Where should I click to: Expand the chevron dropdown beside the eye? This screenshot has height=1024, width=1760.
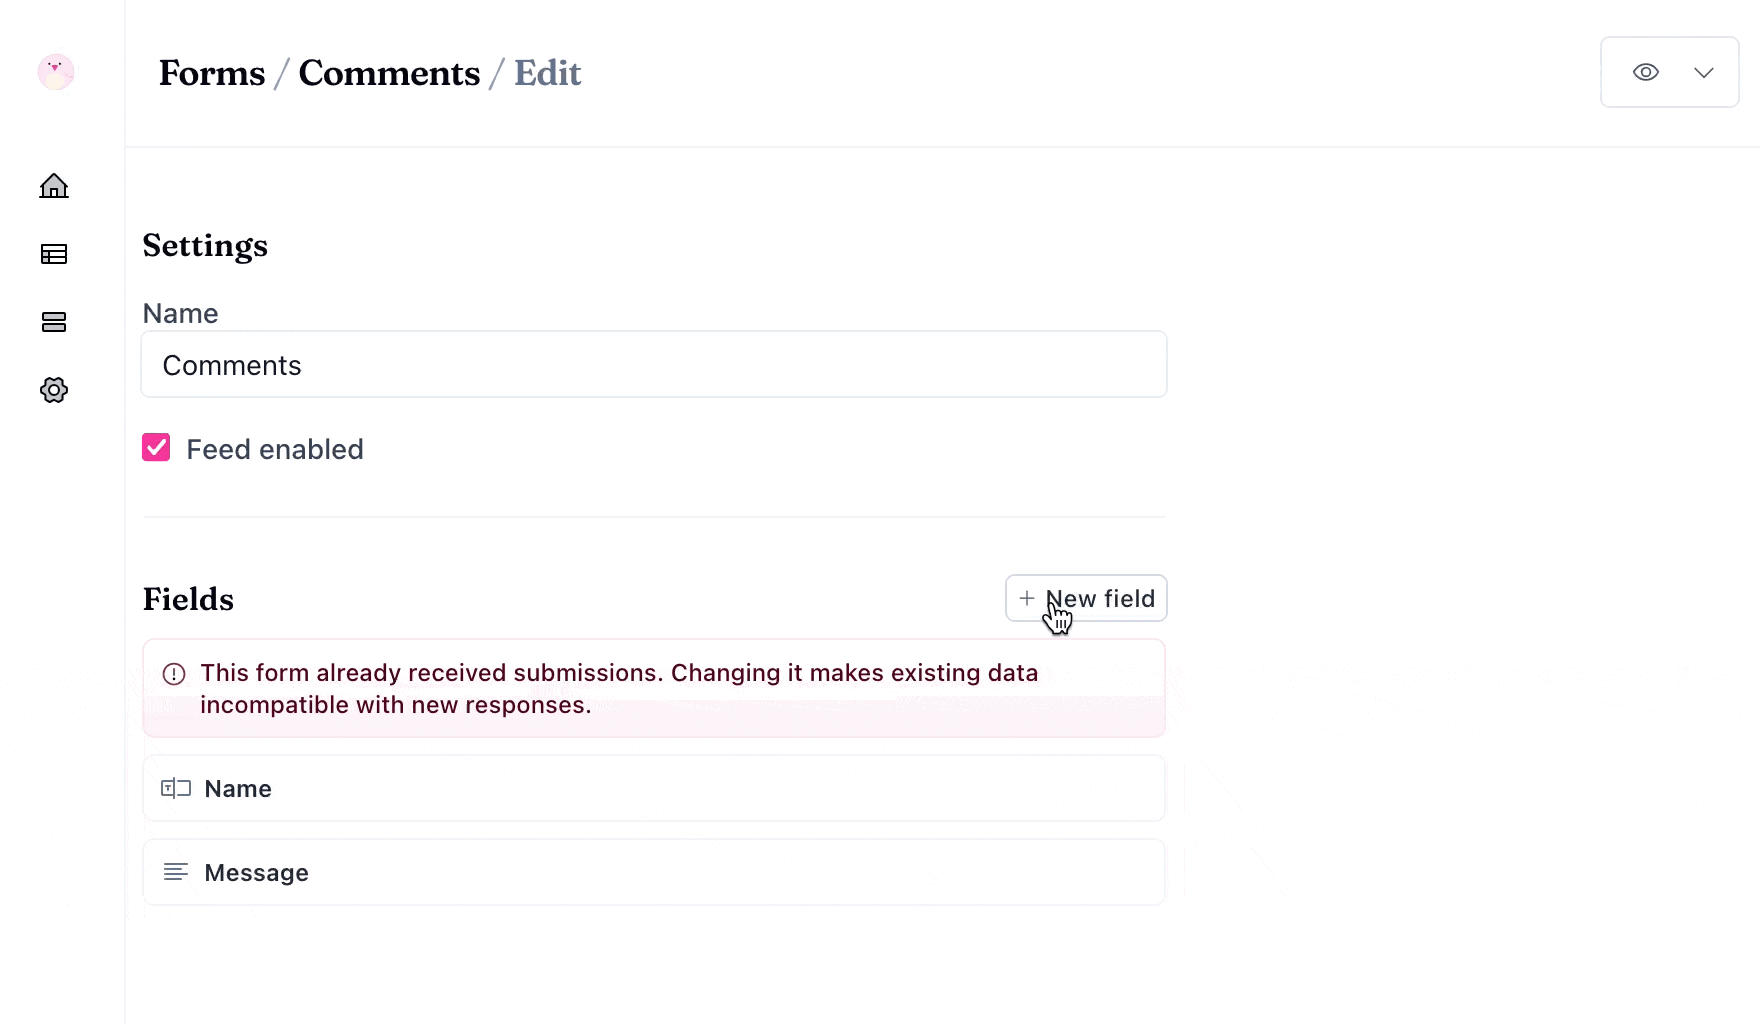[x=1704, y=72]
